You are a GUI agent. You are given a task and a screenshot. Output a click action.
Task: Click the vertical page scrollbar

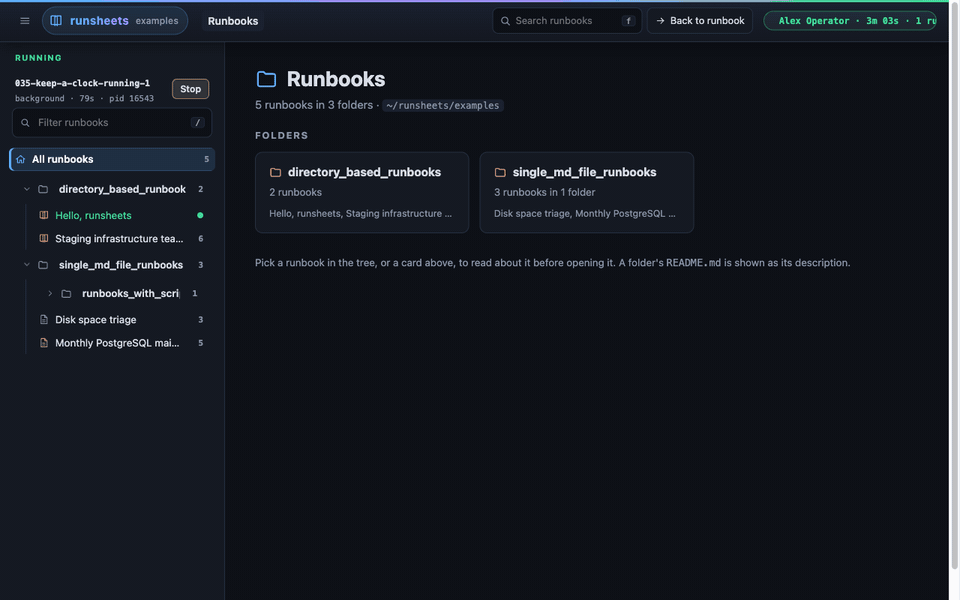pos(954,285)
